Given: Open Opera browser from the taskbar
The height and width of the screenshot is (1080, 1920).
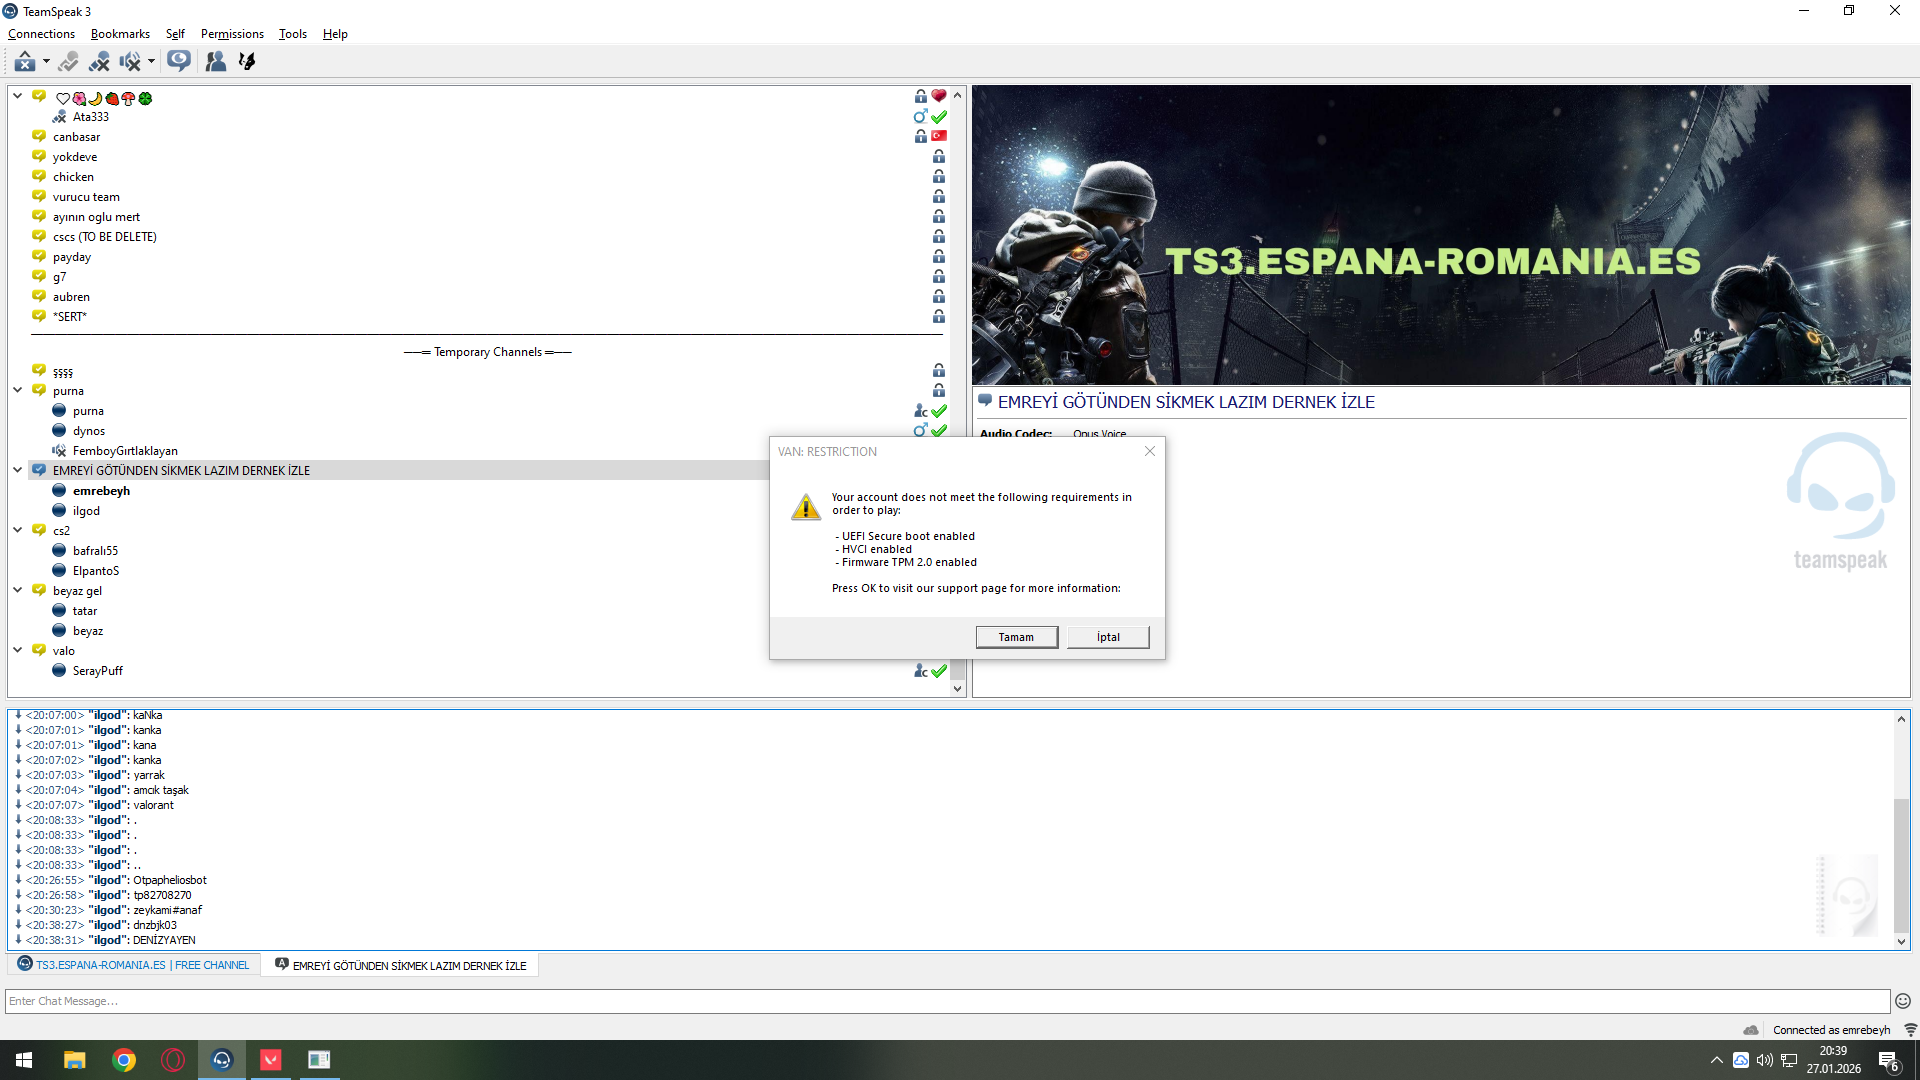Looking at the screenshot, I should pos(173,1060).
